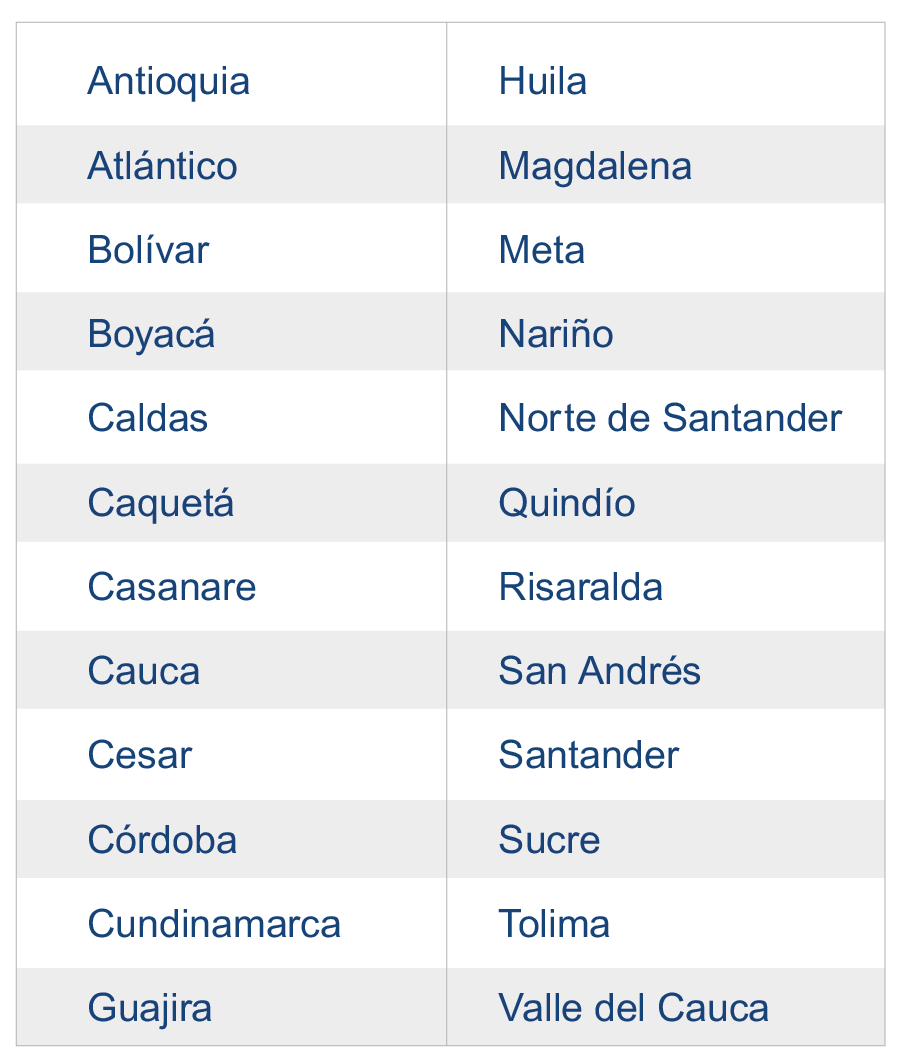This screenshot has height=1060, width=904.
Task: Open the Meta department link
Action: (541, 250)
